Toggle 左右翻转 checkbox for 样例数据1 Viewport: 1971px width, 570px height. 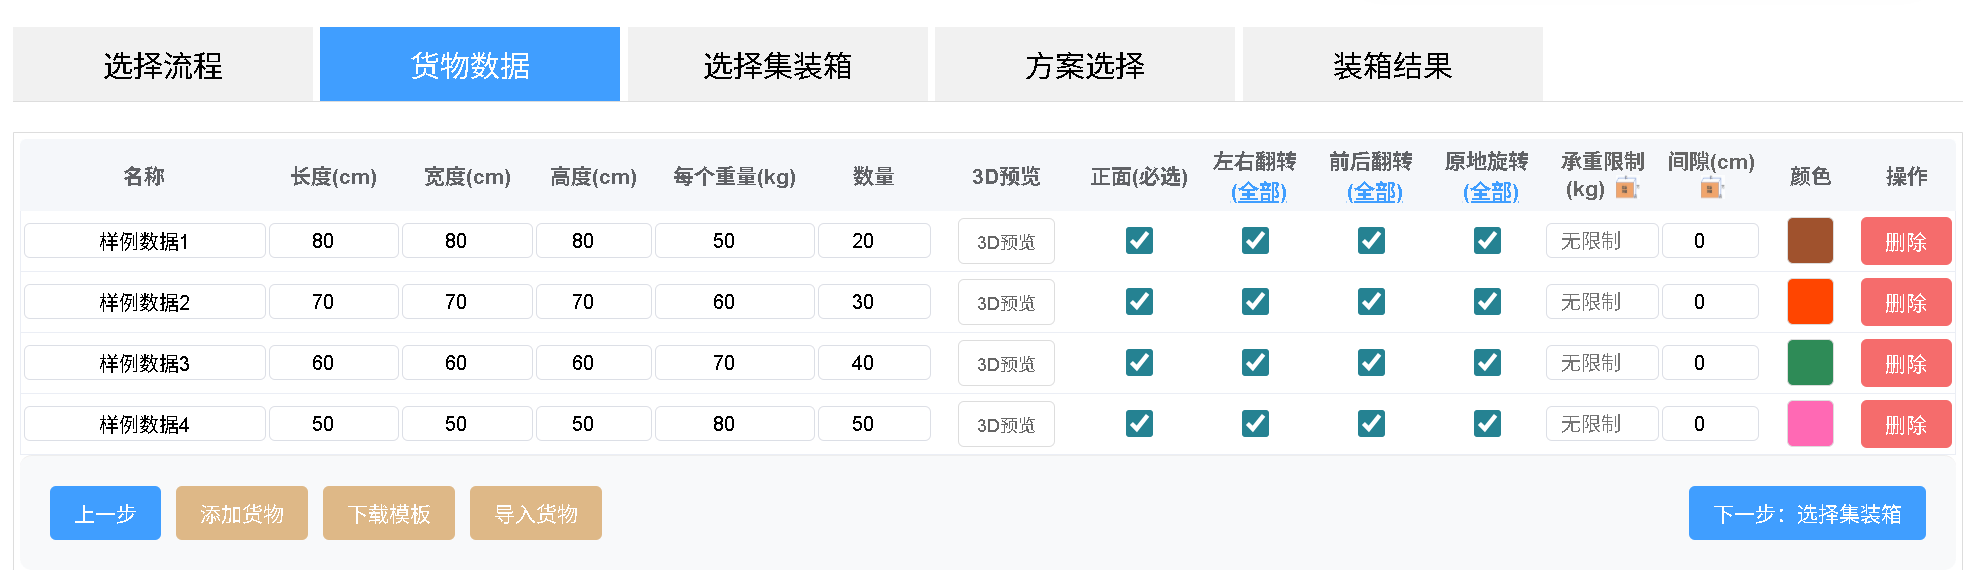pos(1255,240)
